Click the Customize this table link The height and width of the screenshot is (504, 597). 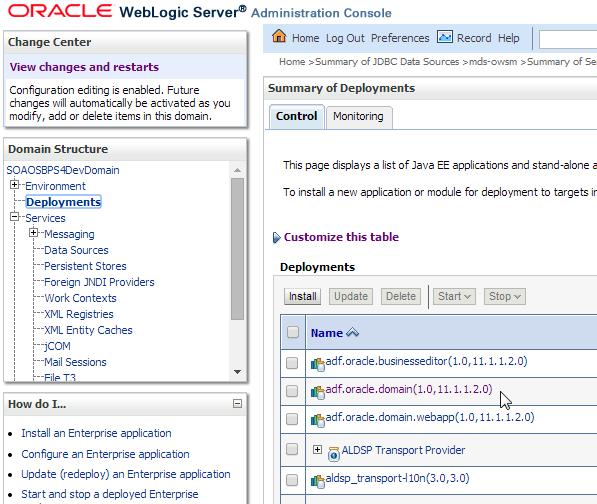(341, 237)
